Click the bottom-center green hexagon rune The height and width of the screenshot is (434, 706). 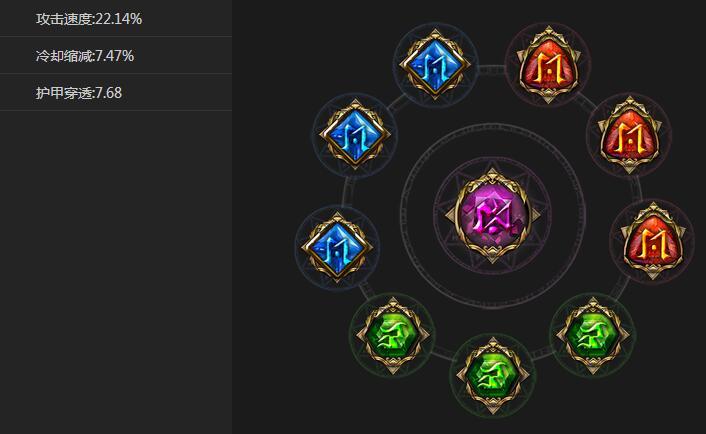(x=493, y=375)
